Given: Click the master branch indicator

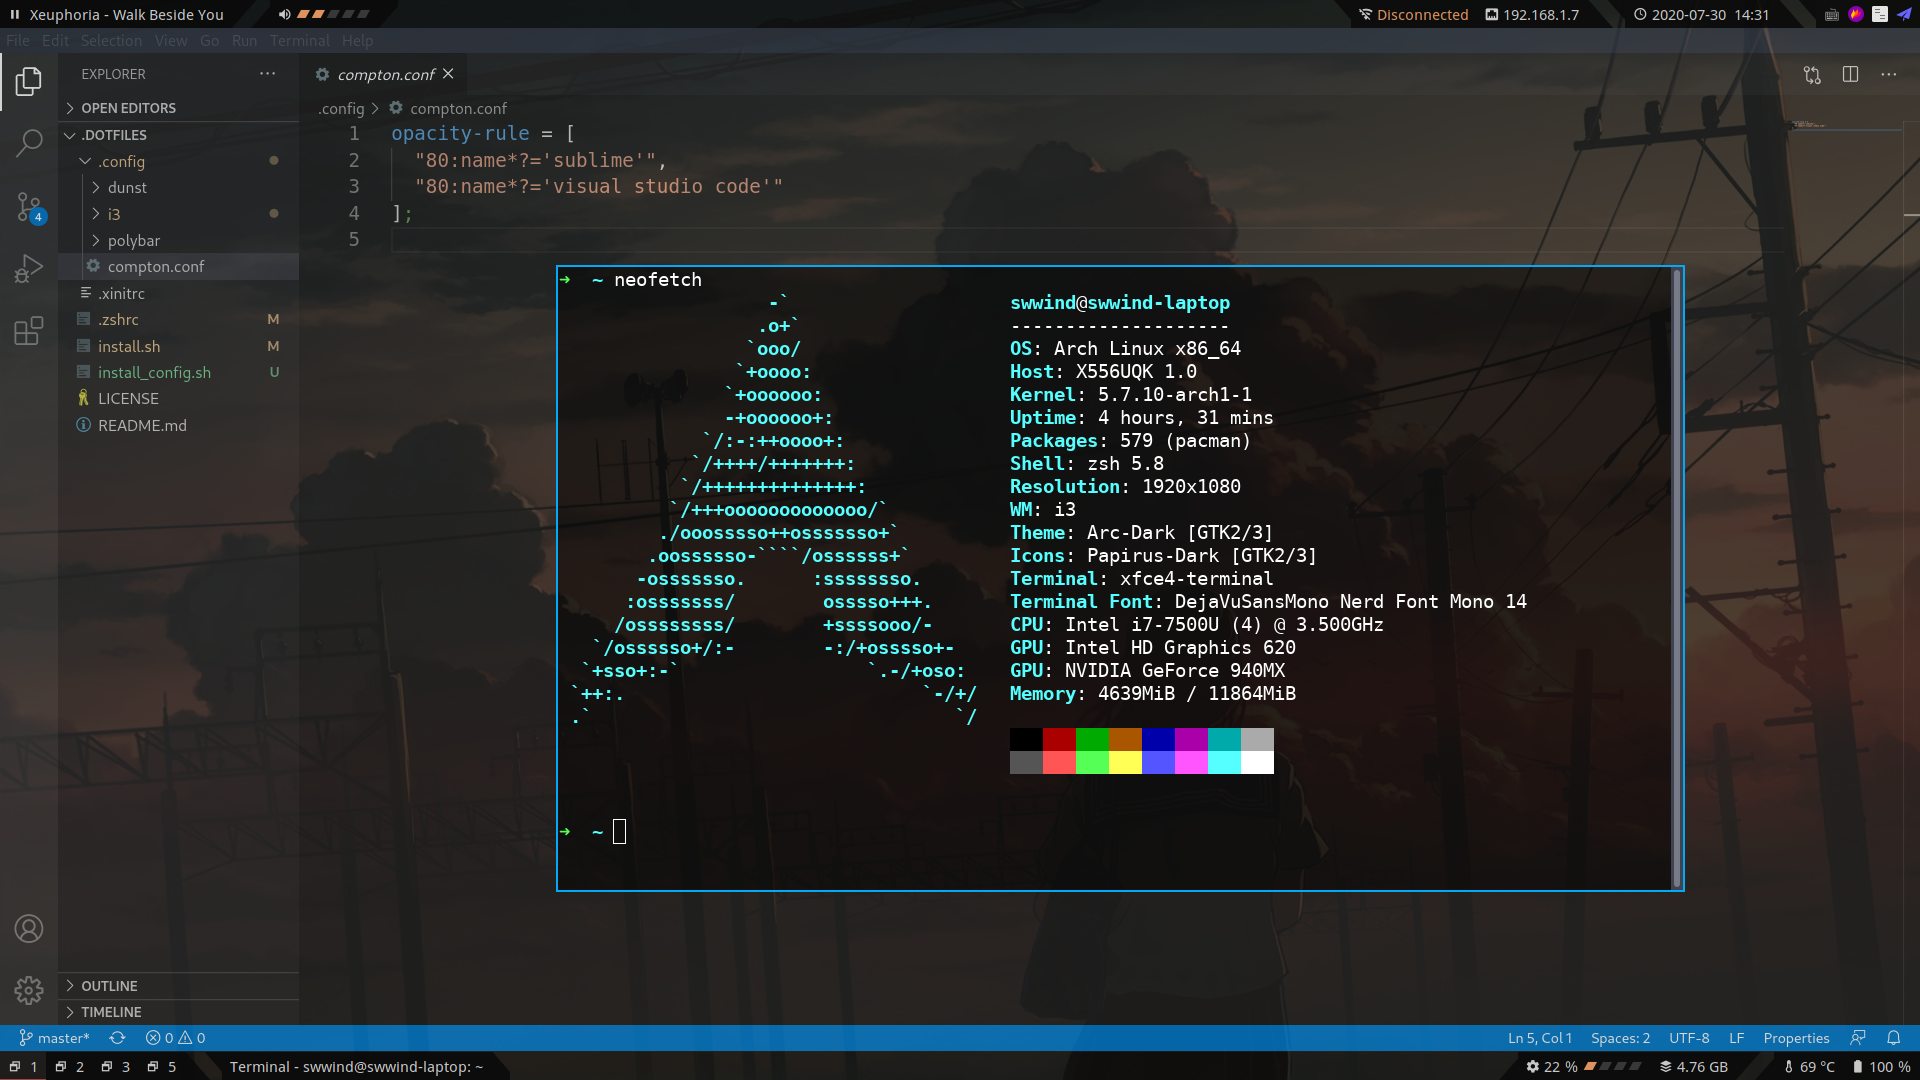Looking at the screenshot, I should [55, 1038].
